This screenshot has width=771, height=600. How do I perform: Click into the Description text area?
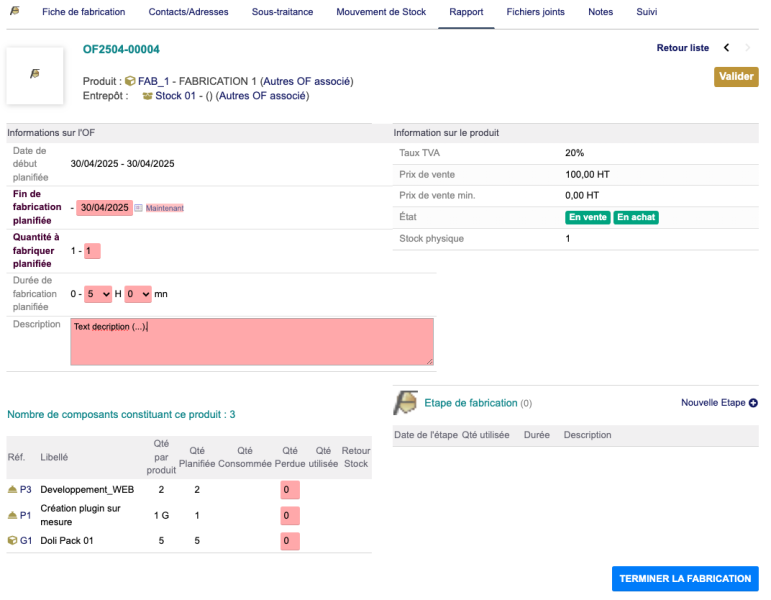pyautogui.click(x=252, y=342)
